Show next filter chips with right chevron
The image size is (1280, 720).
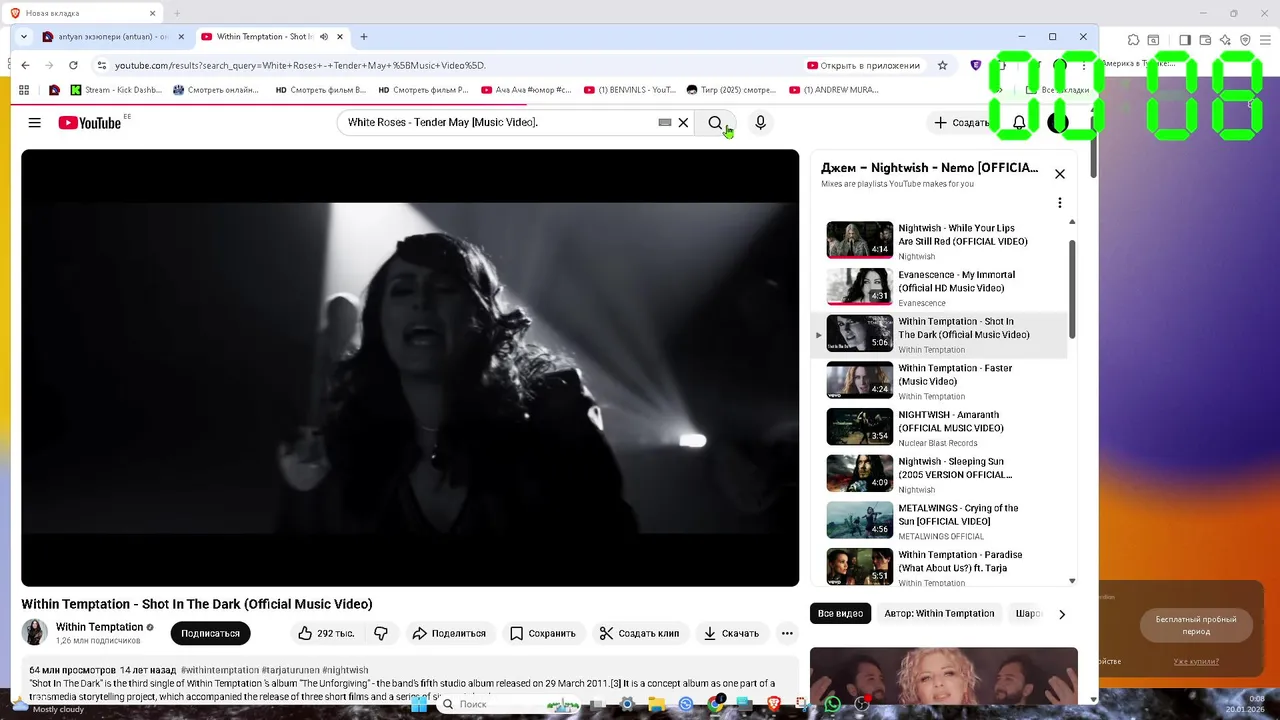1062,614
